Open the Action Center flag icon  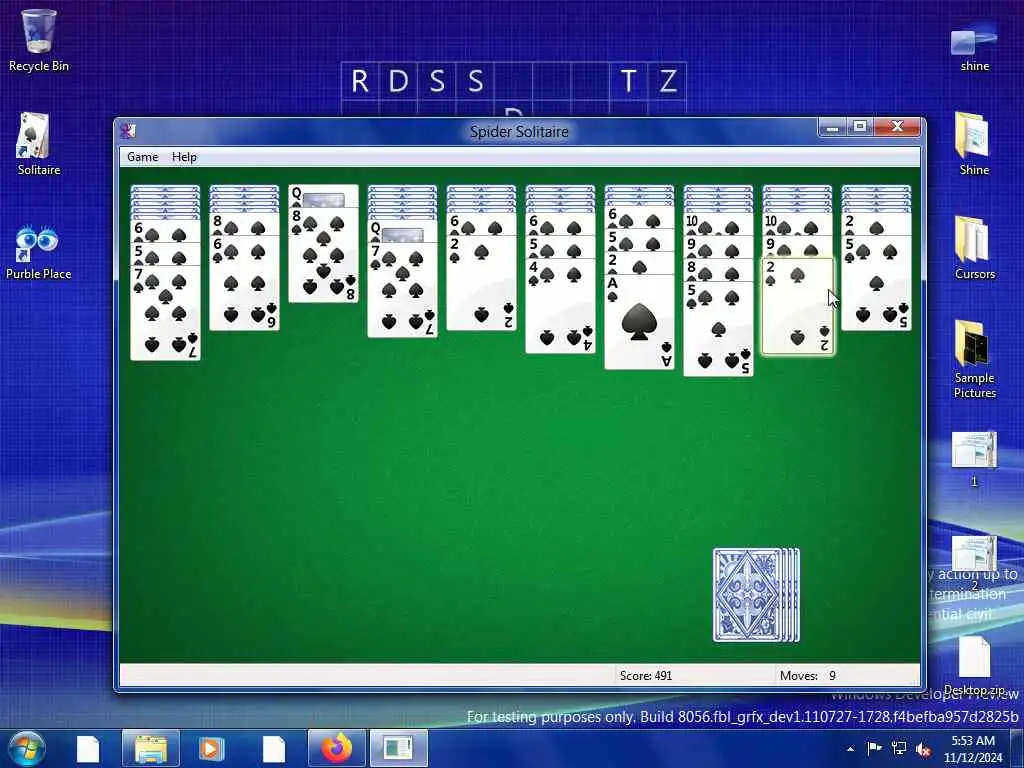coord(874,748)
